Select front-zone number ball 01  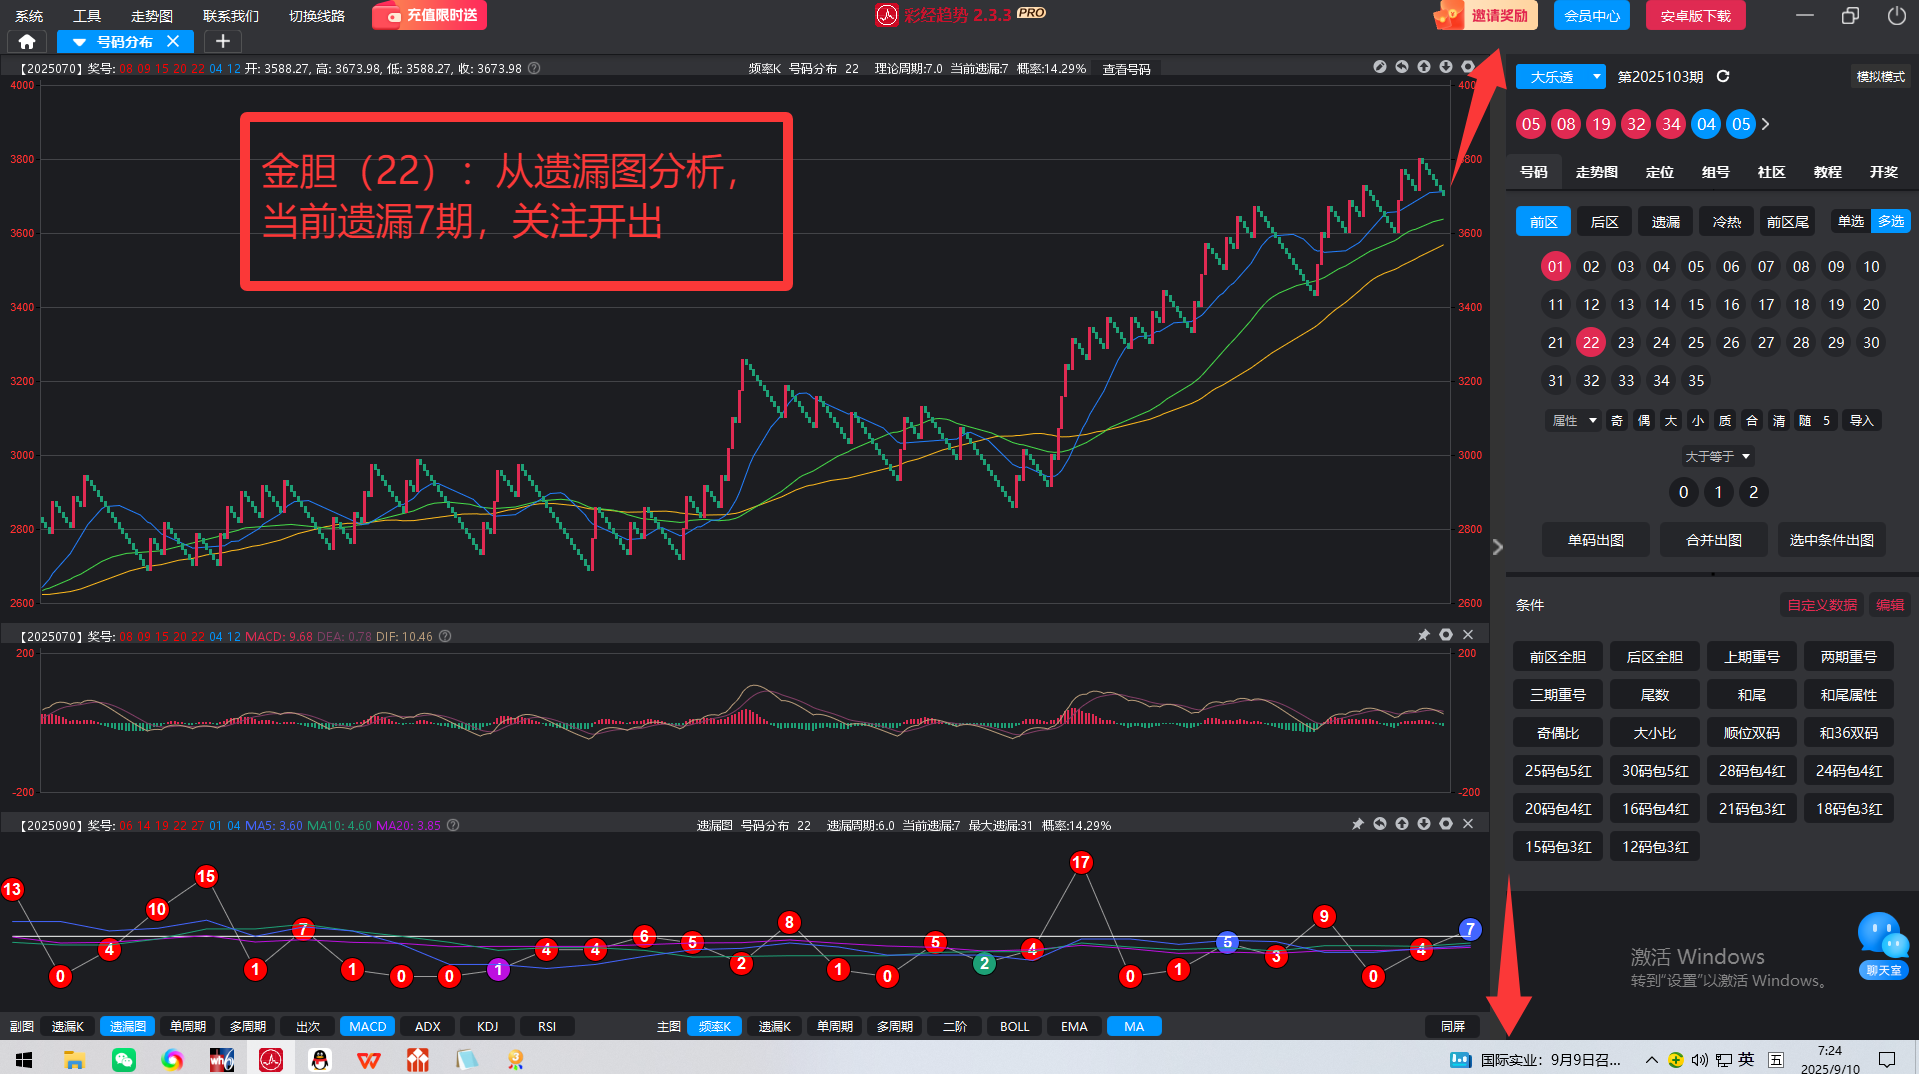coord(1555,266)
